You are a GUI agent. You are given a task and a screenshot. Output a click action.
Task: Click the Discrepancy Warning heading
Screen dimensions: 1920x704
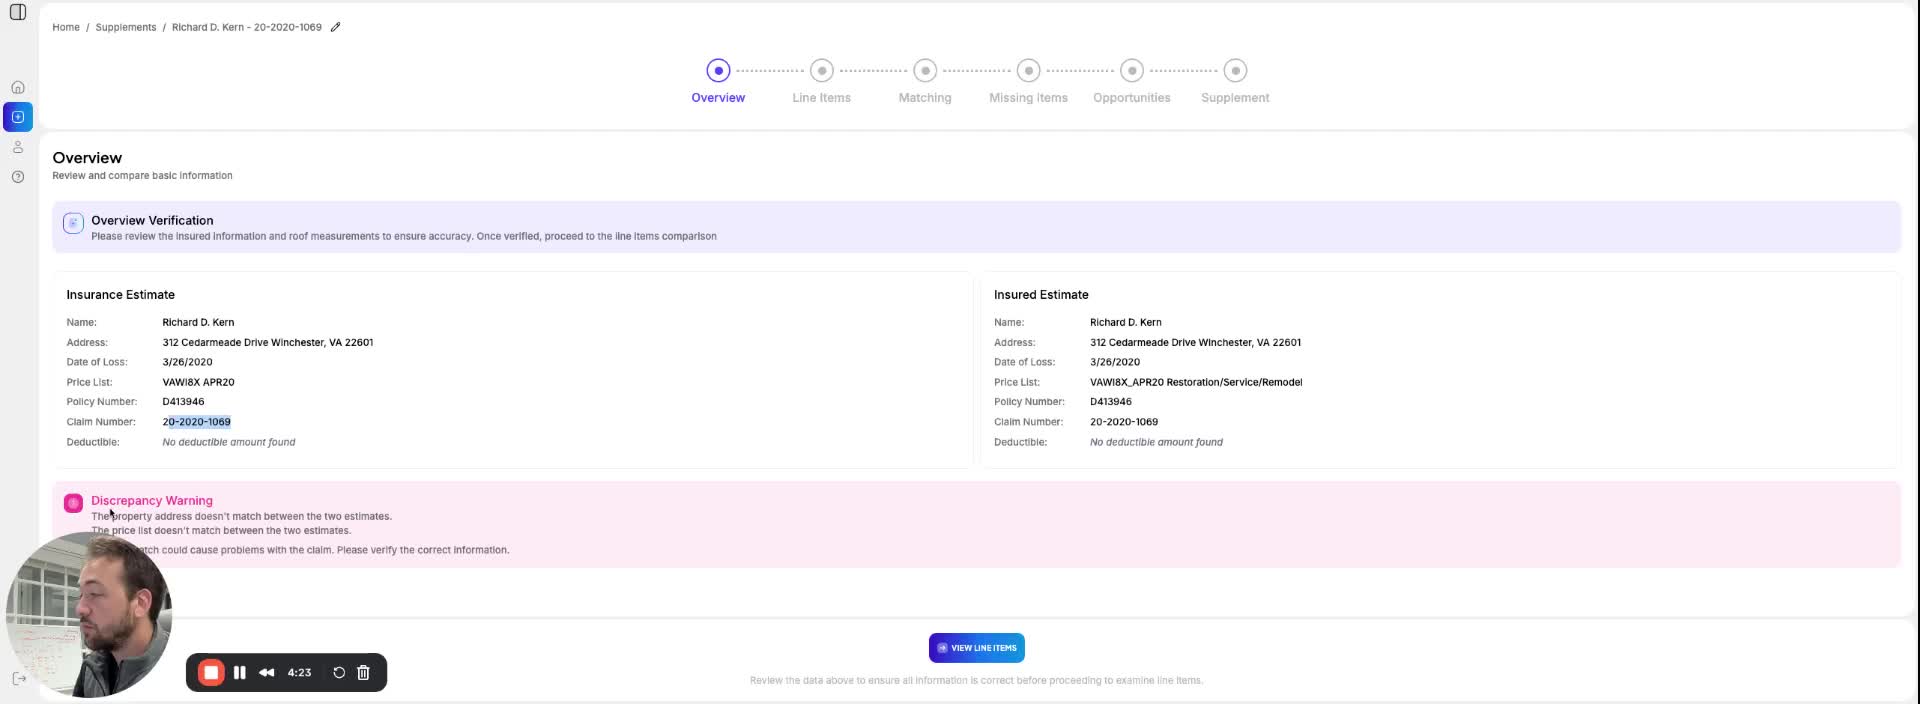point(152,501)
